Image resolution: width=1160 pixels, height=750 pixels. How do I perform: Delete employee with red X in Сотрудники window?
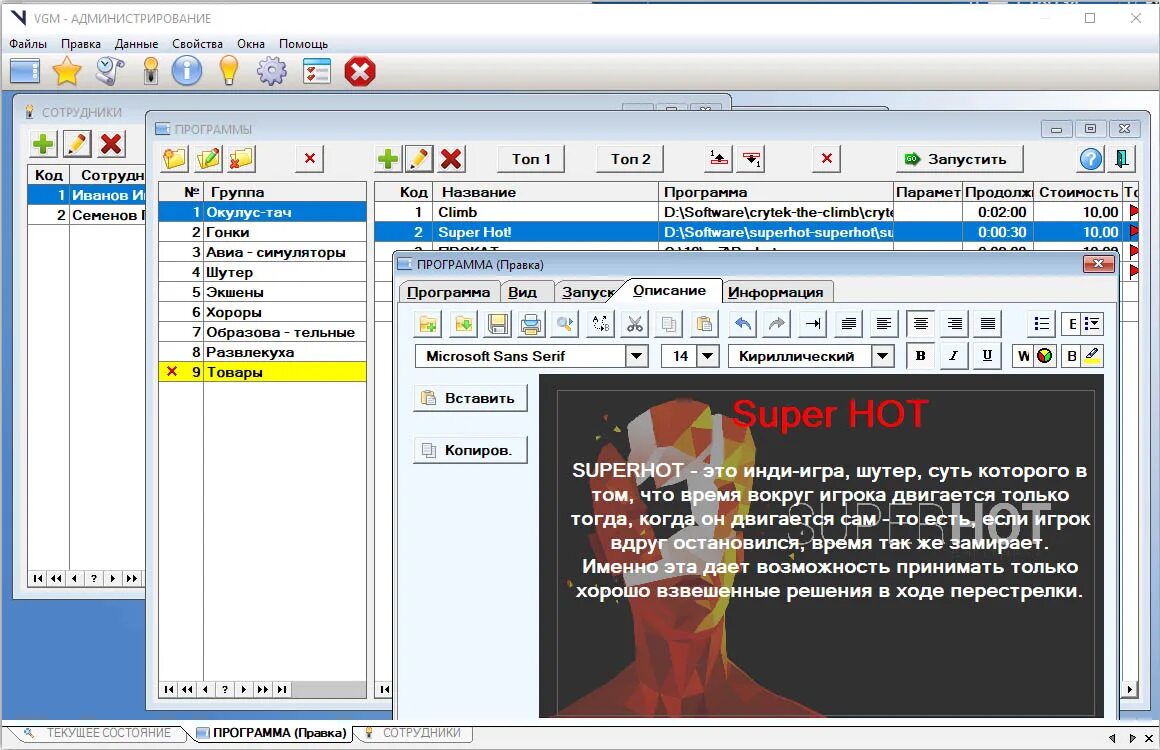(x=112, y=143)
